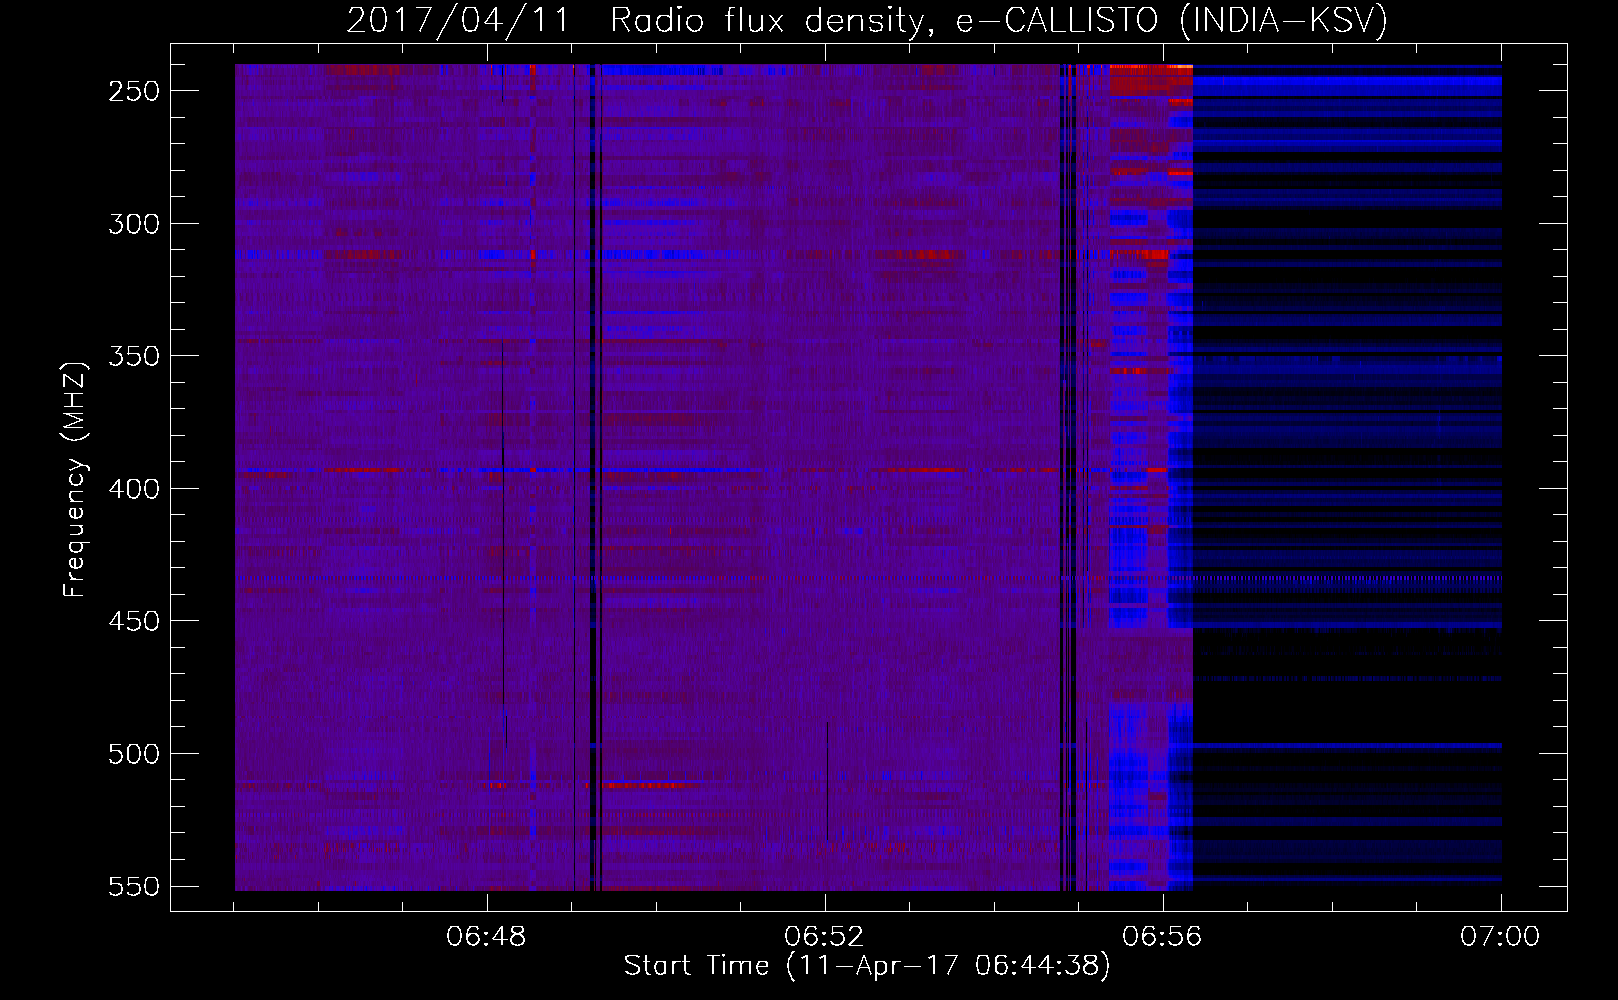This screenshot has width=1618, height=1000.
Task: Click the 06:56 time axis label
Action: point(1162,937)
